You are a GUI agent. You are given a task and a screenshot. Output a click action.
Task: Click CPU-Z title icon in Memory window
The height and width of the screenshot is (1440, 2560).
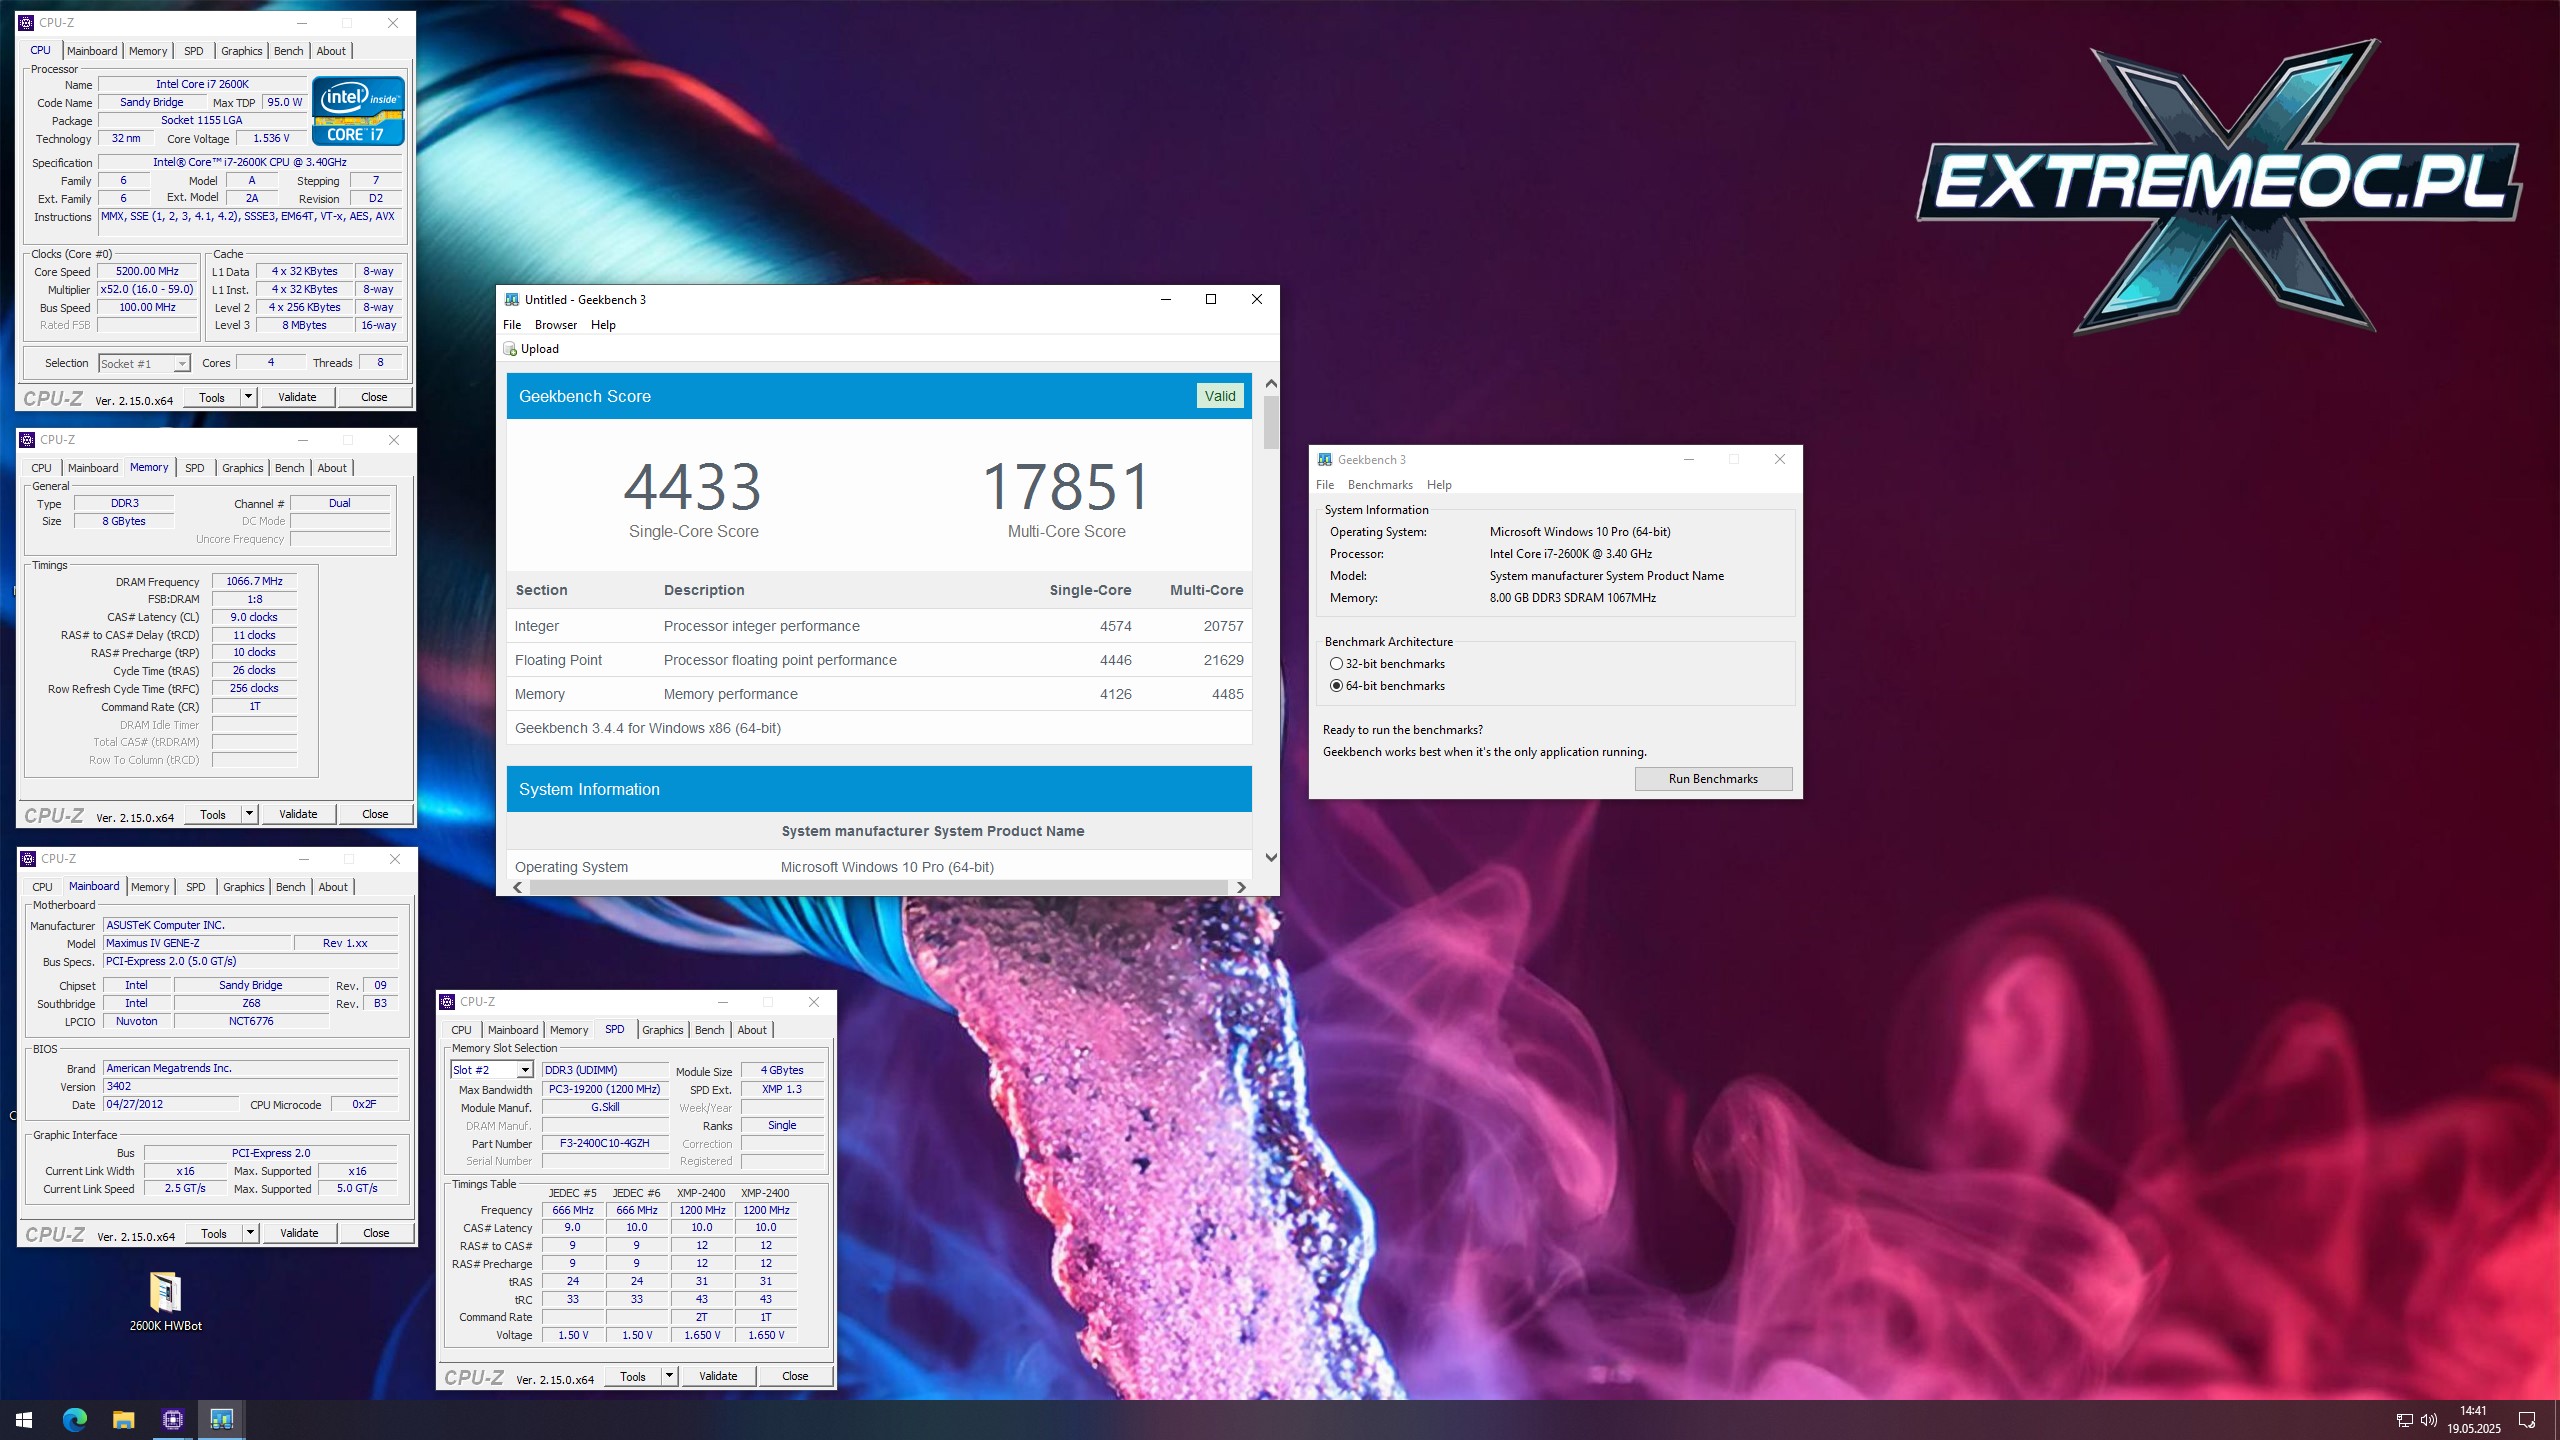click(28, 439)
